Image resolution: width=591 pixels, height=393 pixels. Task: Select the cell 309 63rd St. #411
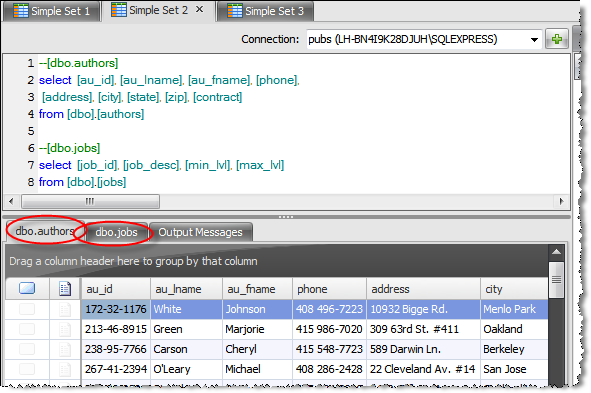tap(423, 329)
